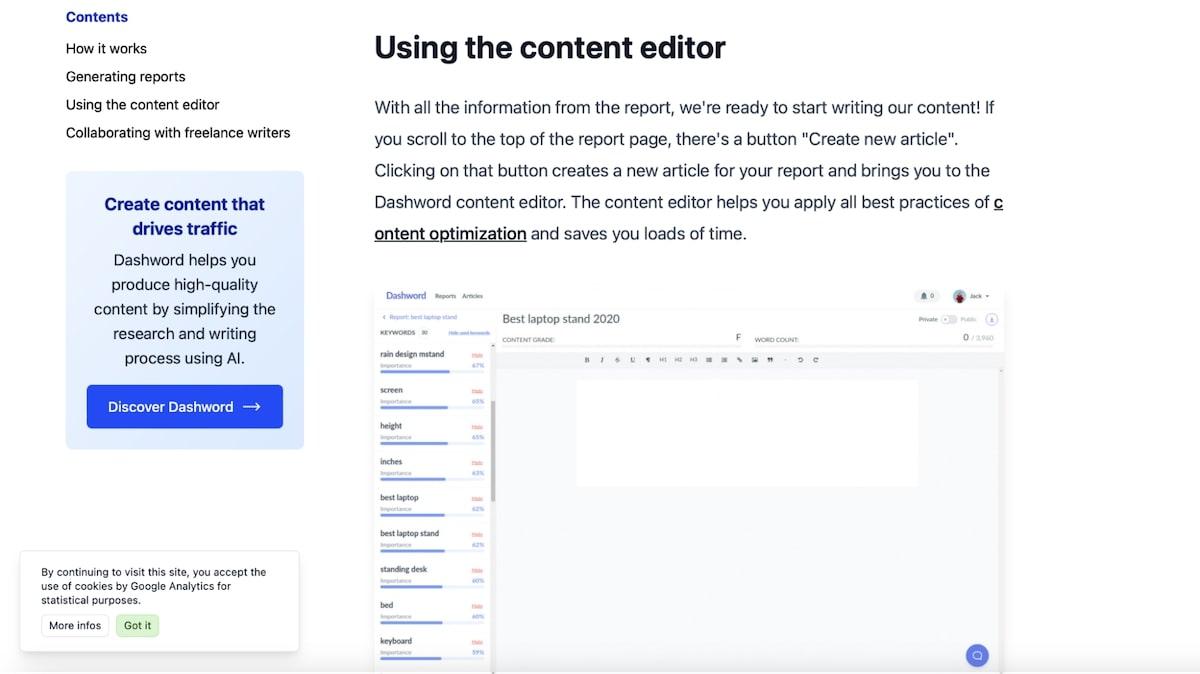Apply the H2 heading style

click(678, 360)
